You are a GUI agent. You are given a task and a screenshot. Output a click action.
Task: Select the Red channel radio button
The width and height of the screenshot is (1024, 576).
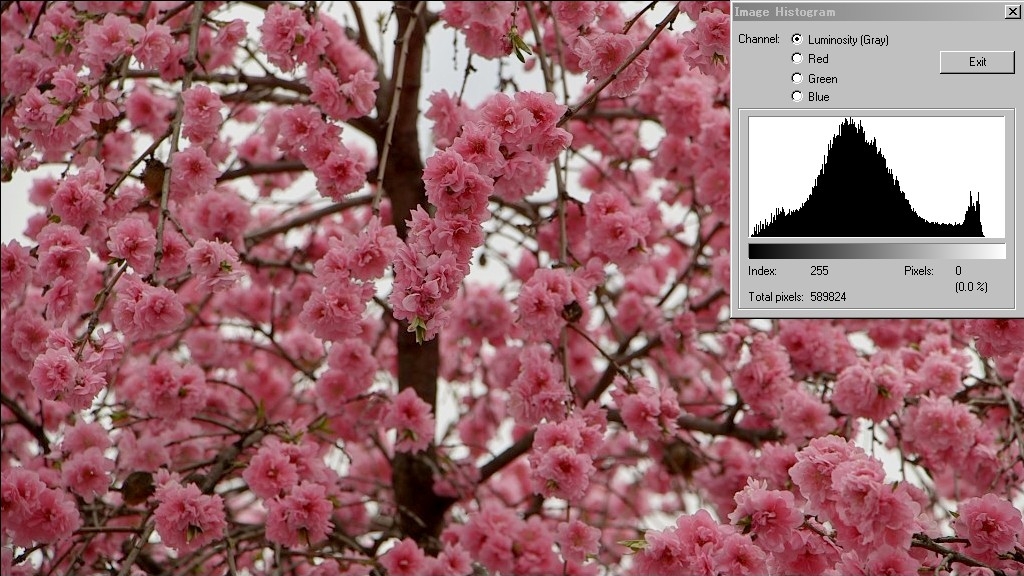(x=797, y=58)
